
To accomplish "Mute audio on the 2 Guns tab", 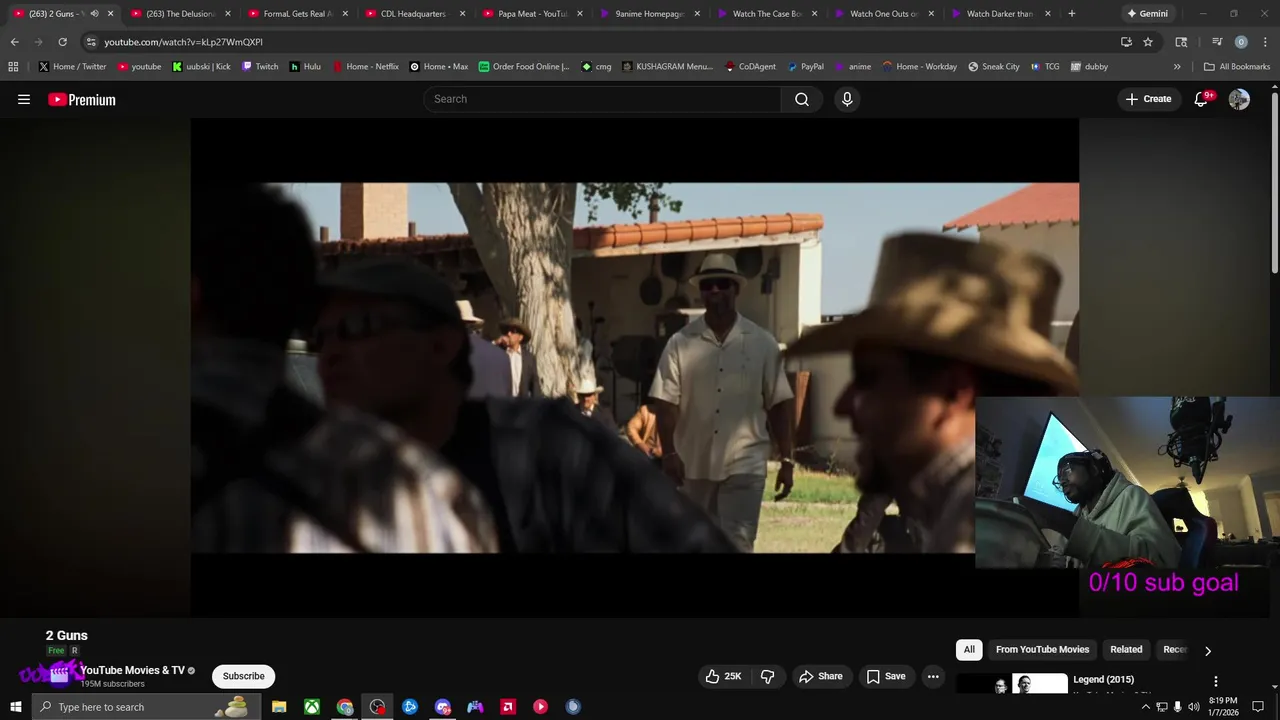I will (x=94, y=14).
